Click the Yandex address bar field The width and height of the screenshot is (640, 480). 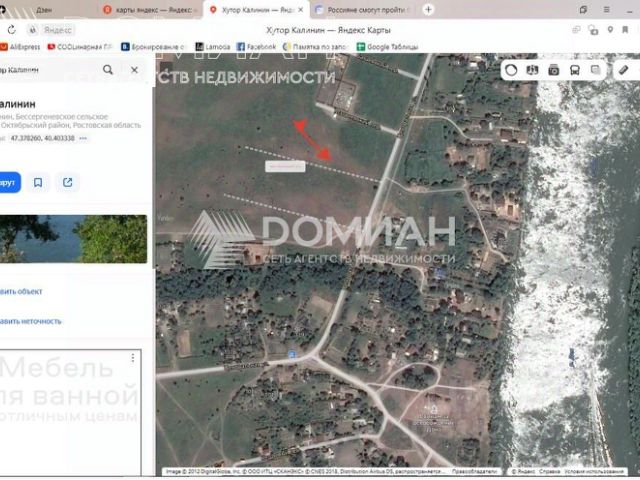pos(58,30)
